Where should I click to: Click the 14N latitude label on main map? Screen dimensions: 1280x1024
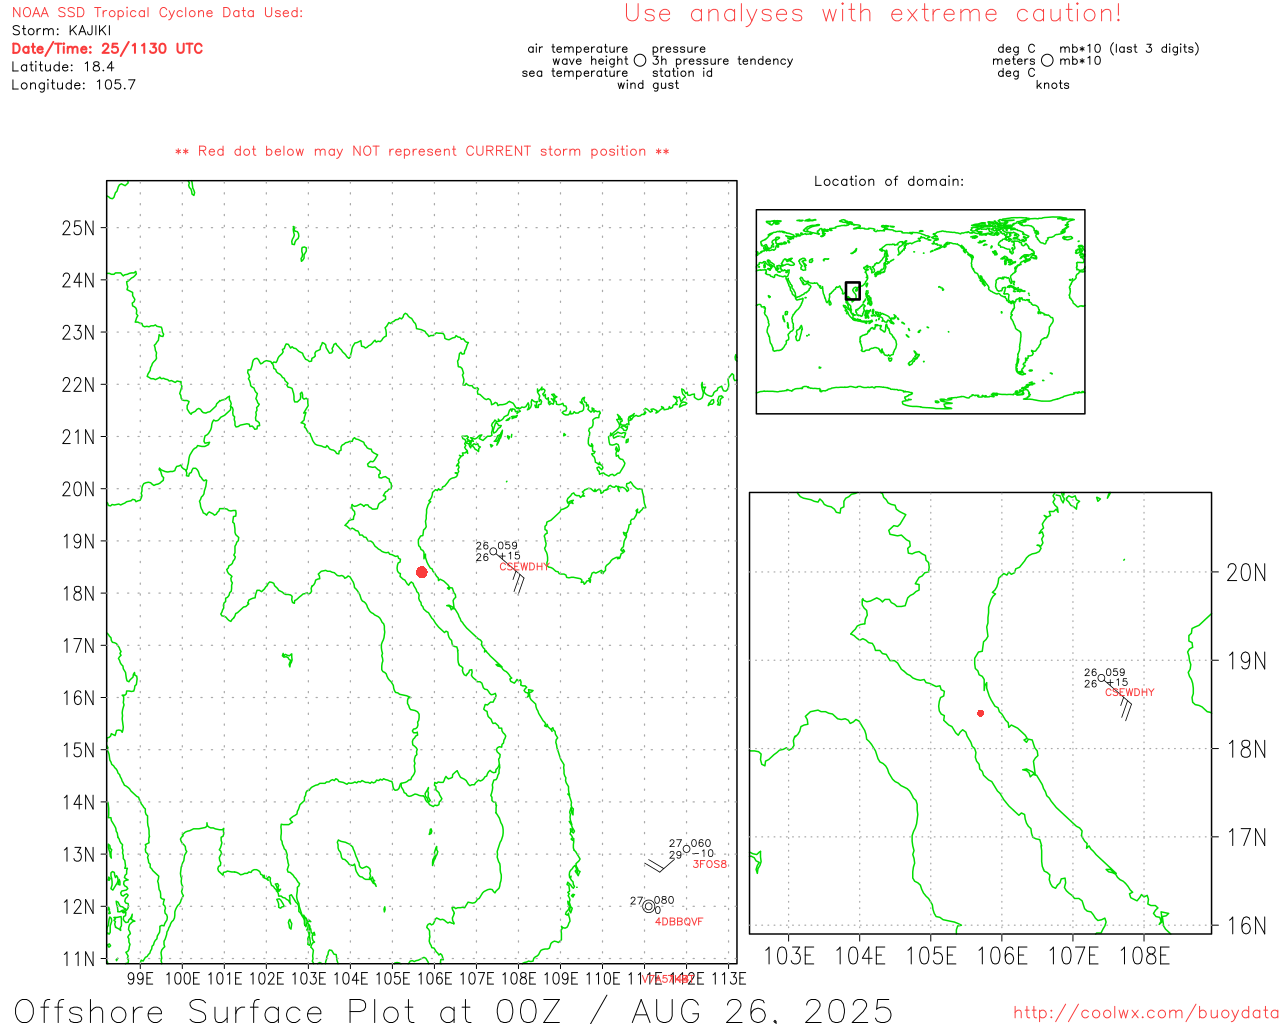pos(78,803)
